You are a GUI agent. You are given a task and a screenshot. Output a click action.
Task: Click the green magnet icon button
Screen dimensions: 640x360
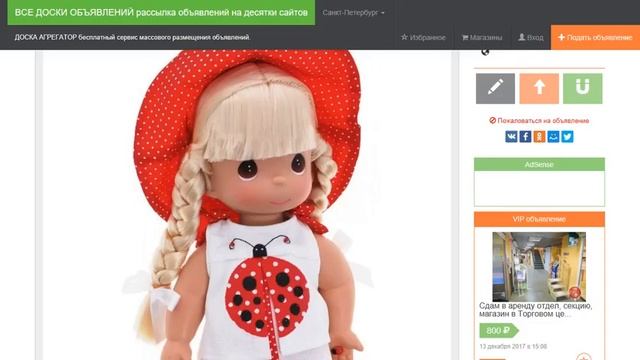[x=582, y=89]
